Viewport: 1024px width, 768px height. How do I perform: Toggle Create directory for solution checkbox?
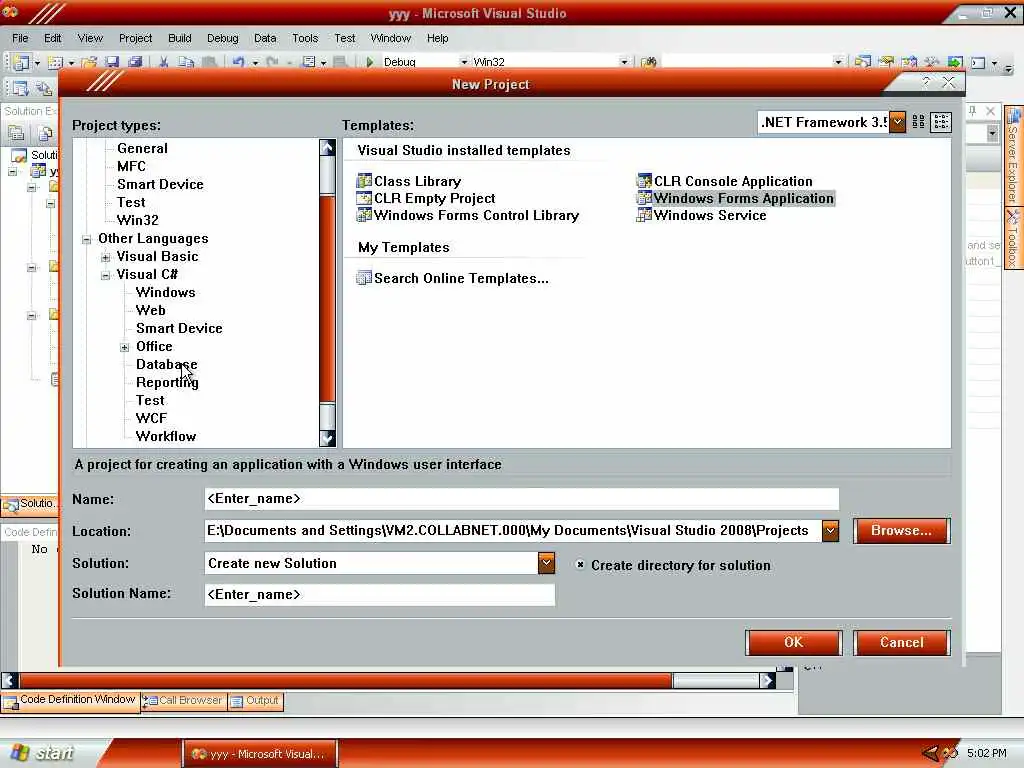tap(580, 564)
